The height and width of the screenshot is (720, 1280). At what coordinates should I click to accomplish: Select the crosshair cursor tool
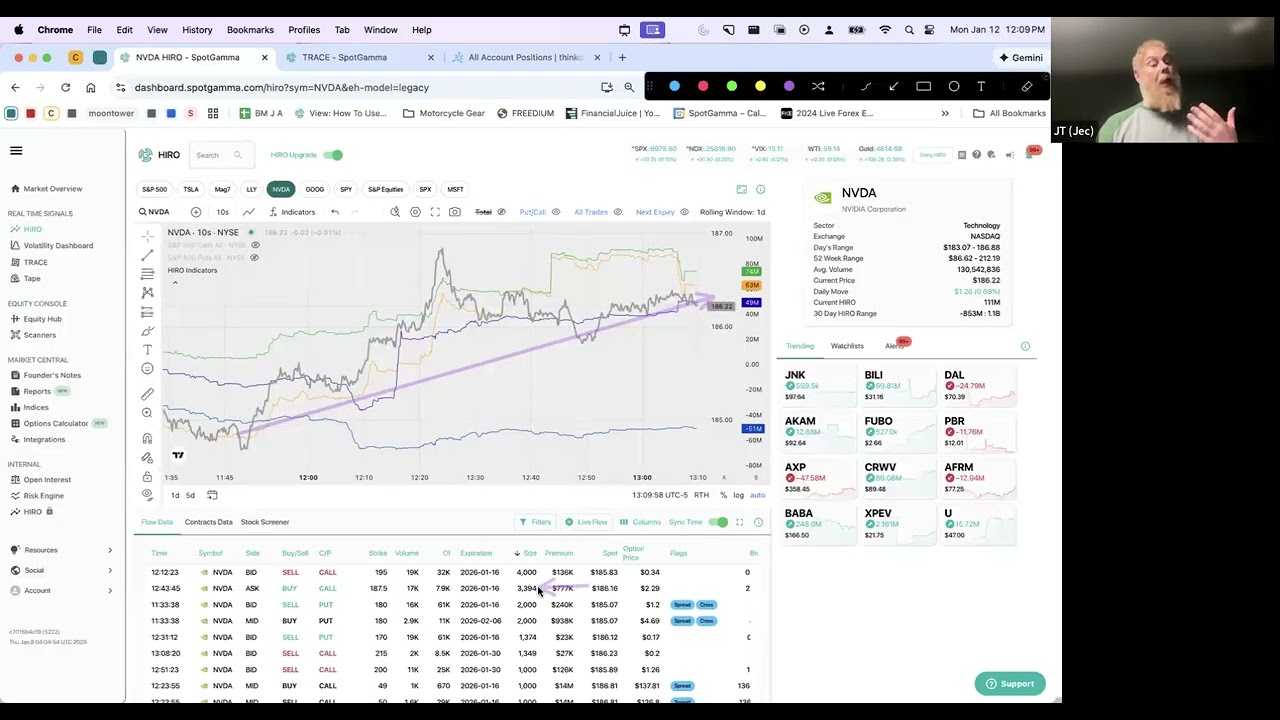[x=147, y=237]
